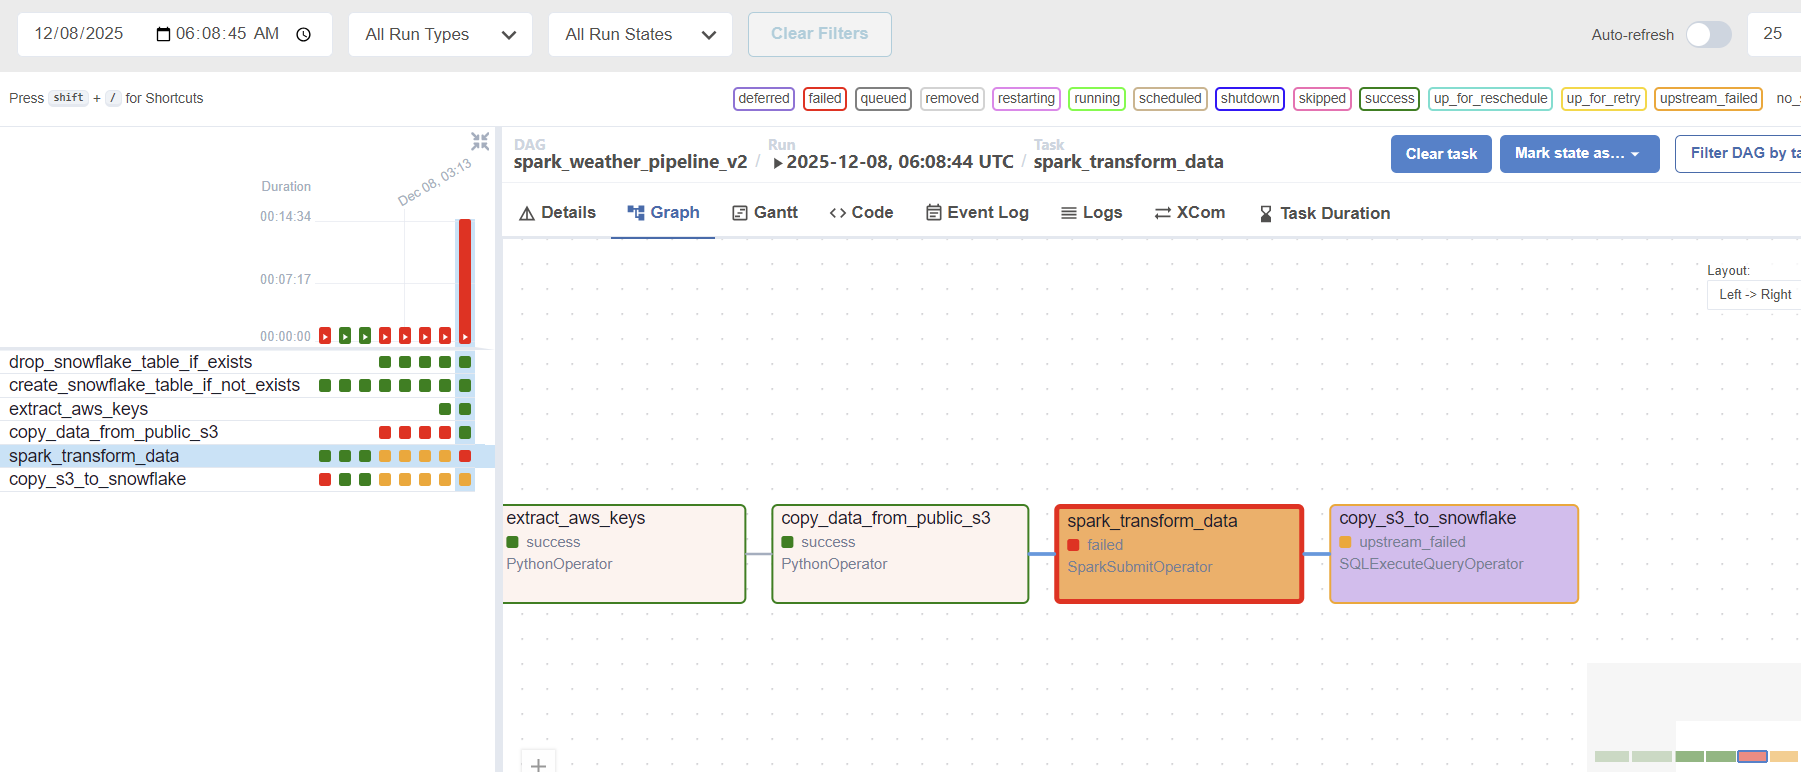The height and width of the screenshot is (772, 1801).
Task: Open the calendar picker icon in date field
Action: pos(163,34)
